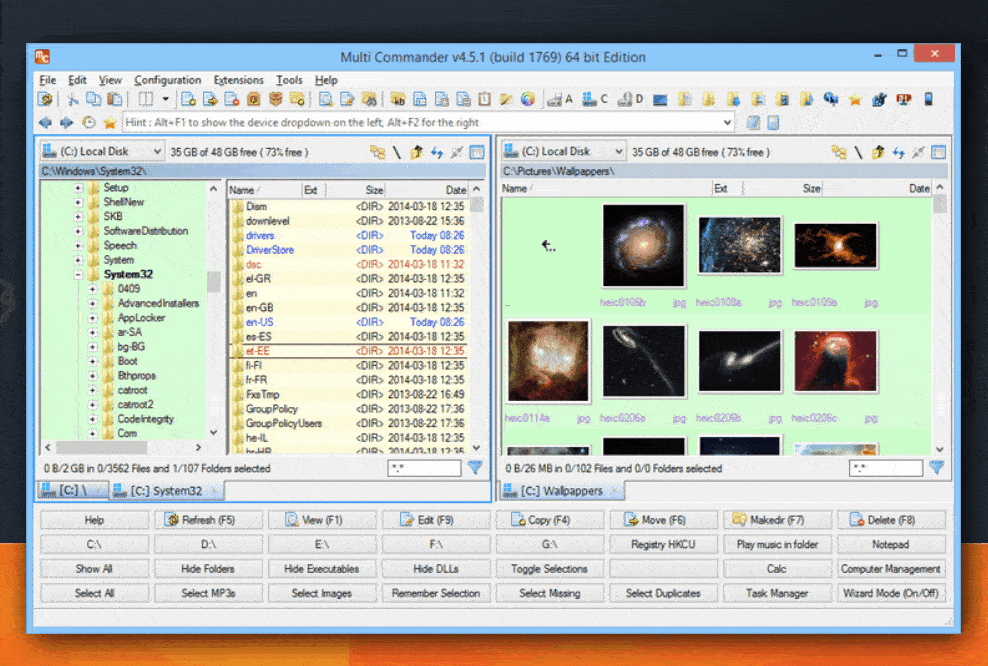The height and width of the screenshot is (666, 988).
Task: Open the split view toolbar dropdown arrow
Action: 165,99
